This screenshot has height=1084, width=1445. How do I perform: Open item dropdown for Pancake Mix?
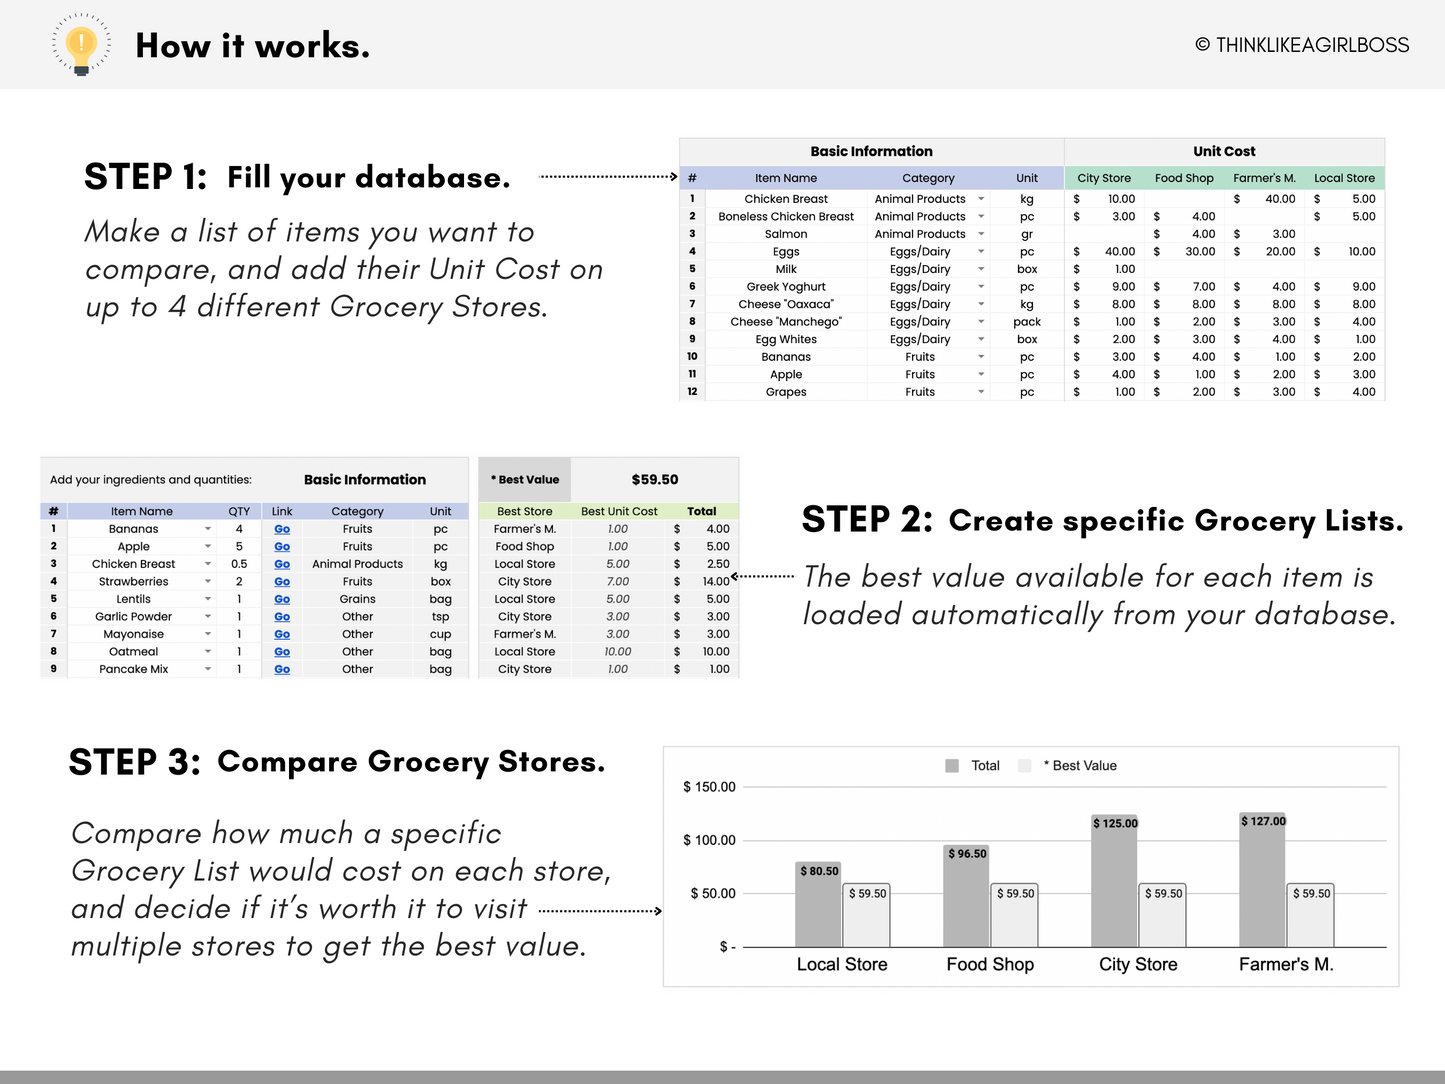207,668
